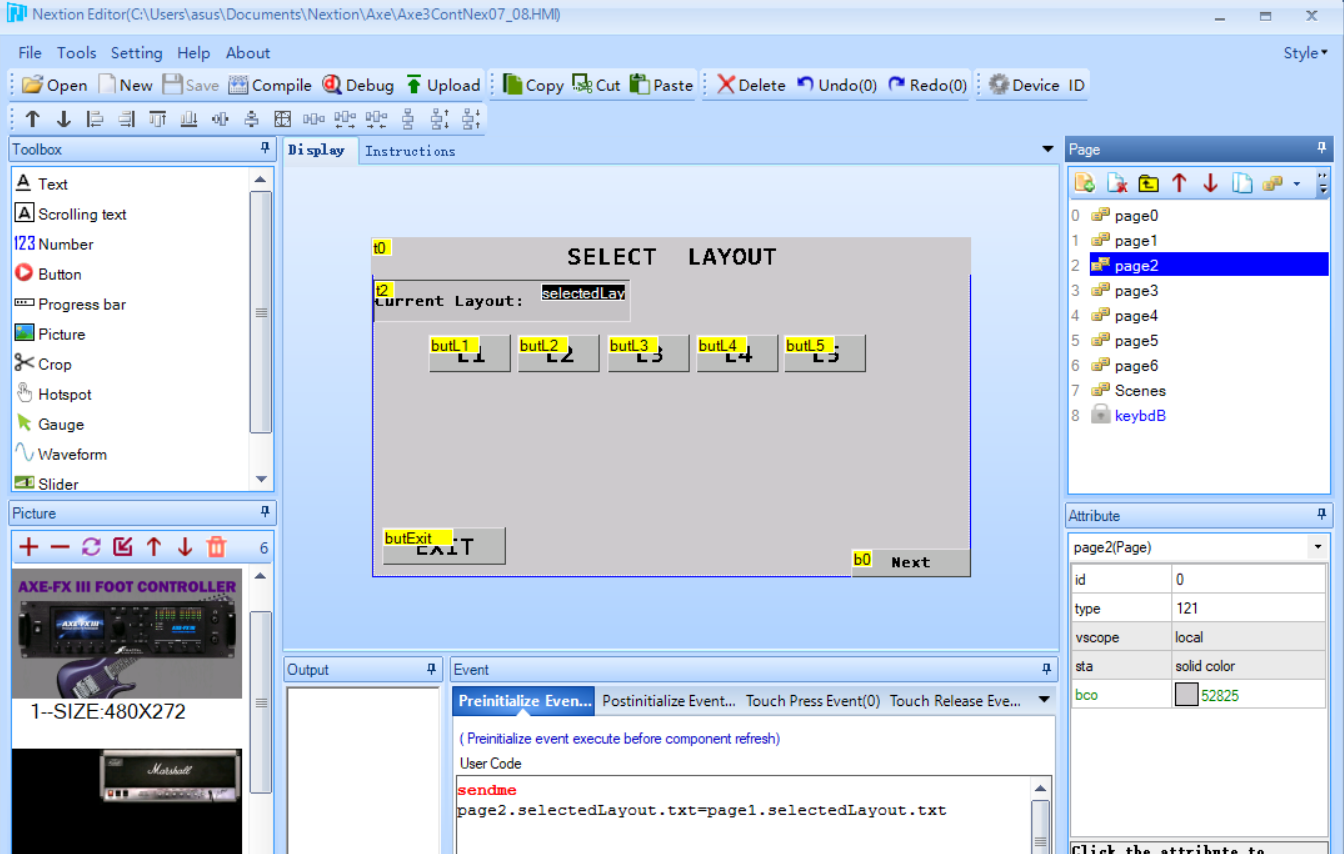This screenshot has height=854, width=1344.
Task: Click the bco color swatch
Action: click(1186, 695)
